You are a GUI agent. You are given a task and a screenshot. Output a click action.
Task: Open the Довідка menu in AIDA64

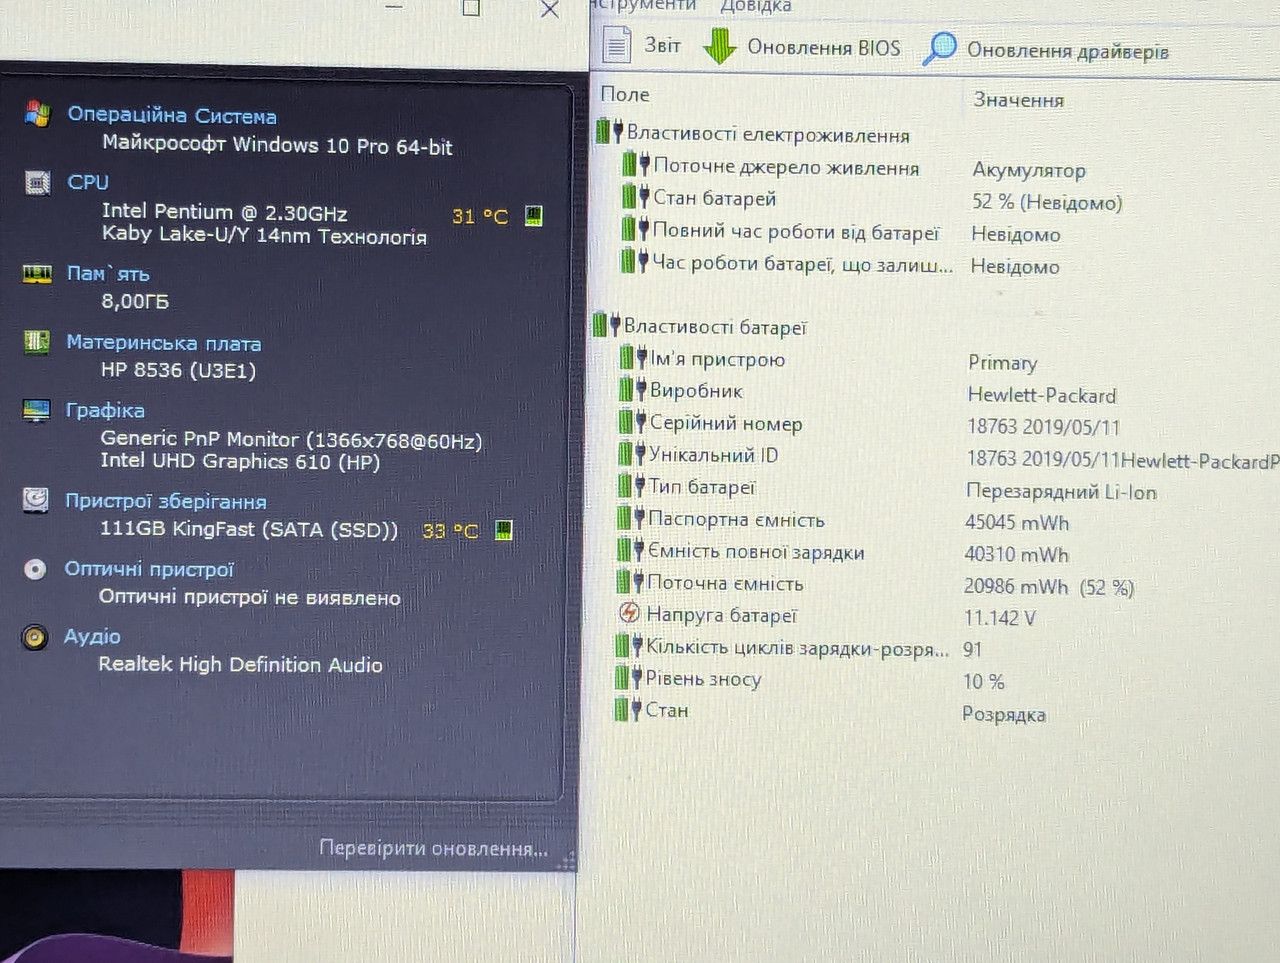click(756, 6)
